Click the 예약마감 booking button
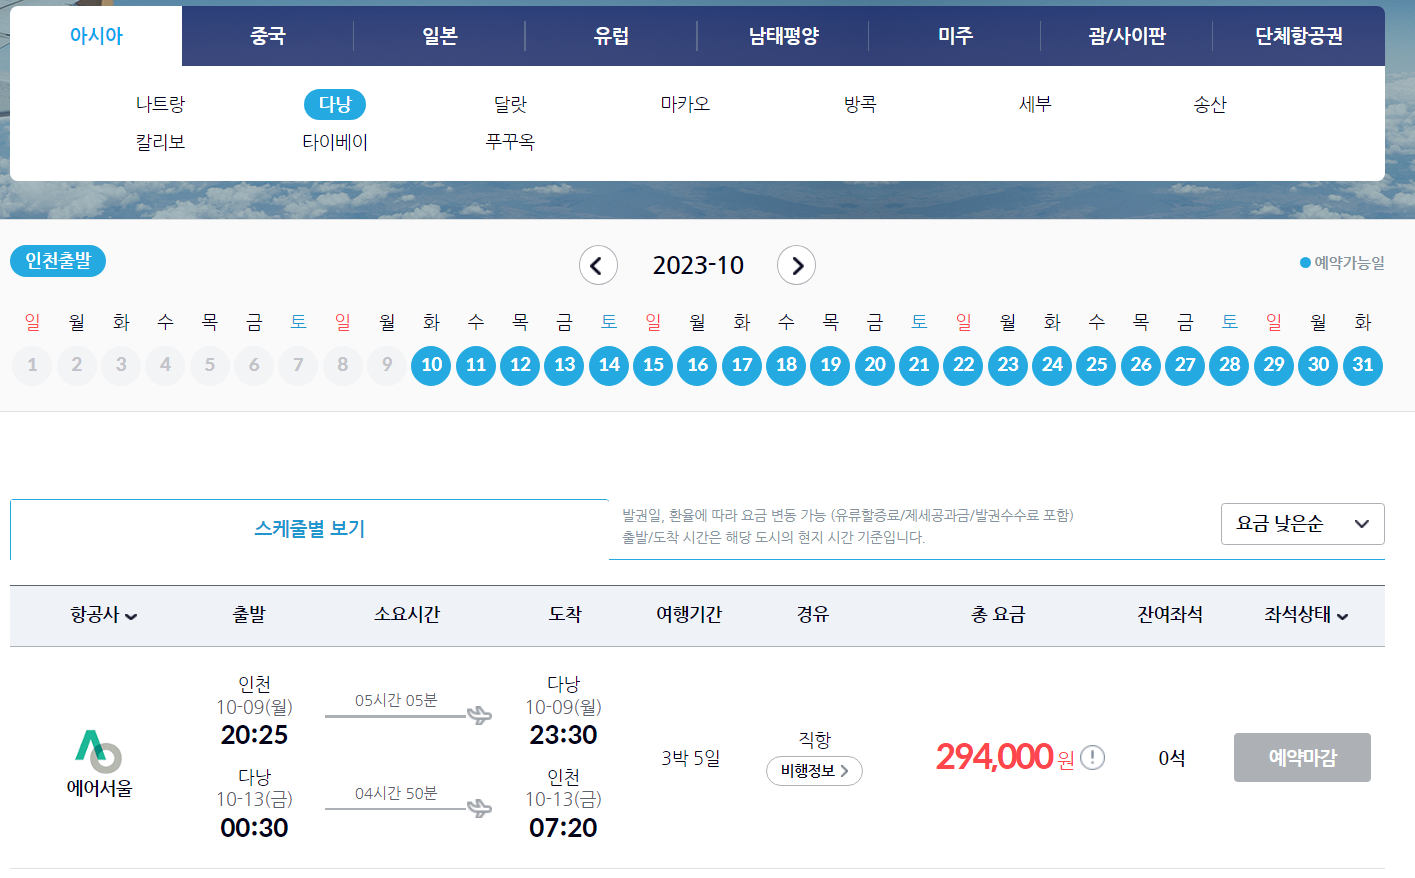This screenshot has height=878, width=1415. point(1301,757)
